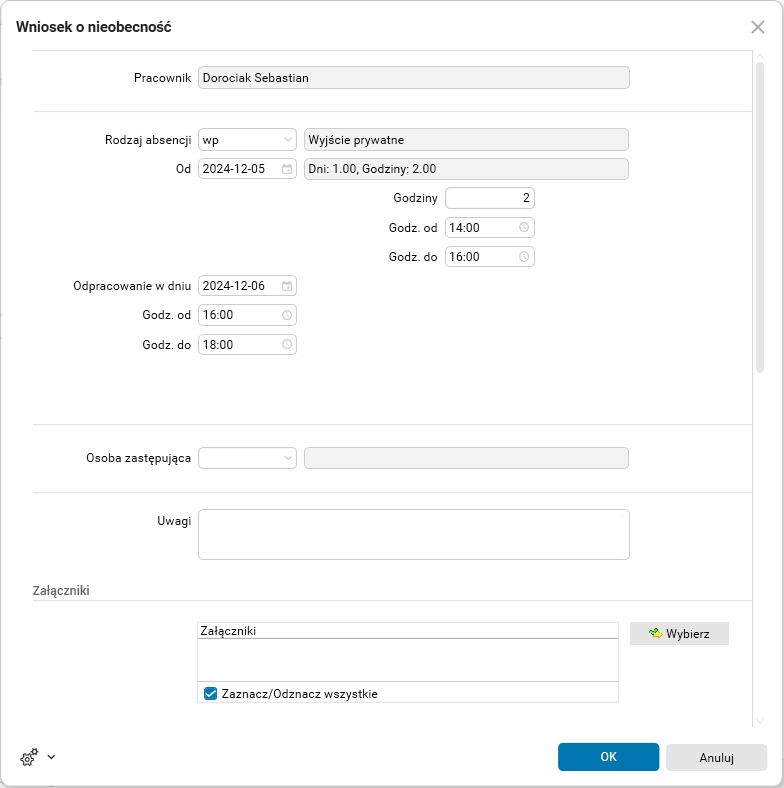Confirm the request with OK
The image size is (784, 788).
(x=608, y=757)
